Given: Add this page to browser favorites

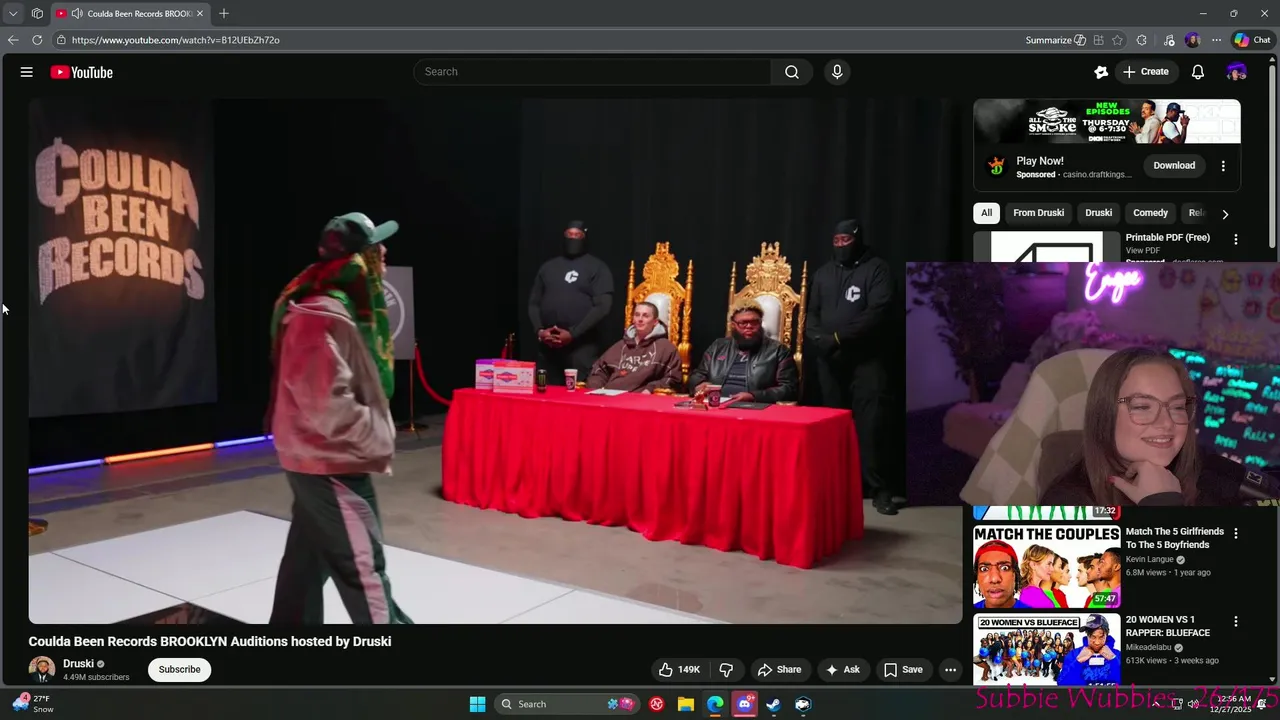Looking at the screenshot, I should 1117,40.
